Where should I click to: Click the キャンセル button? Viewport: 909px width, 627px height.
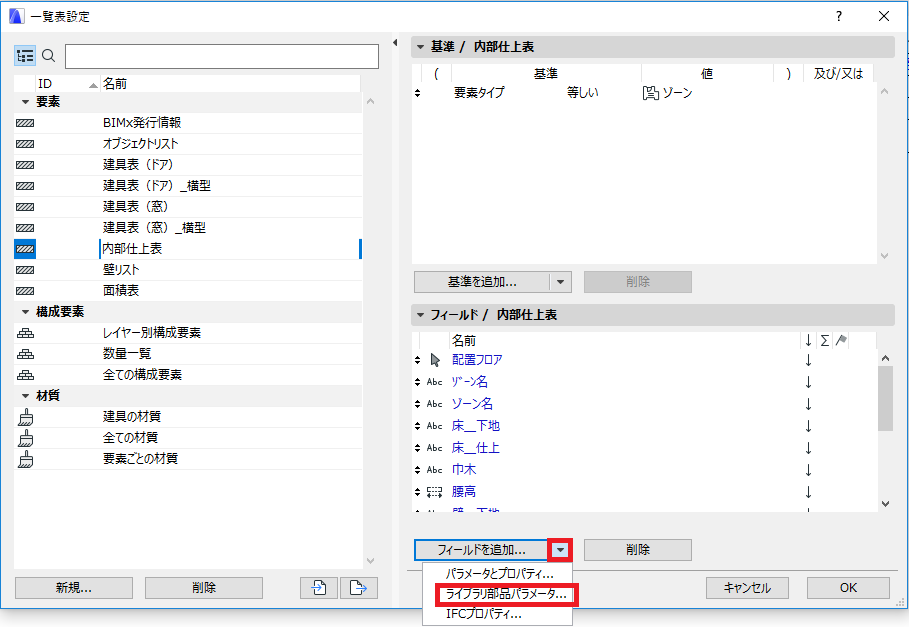(747, 588)
